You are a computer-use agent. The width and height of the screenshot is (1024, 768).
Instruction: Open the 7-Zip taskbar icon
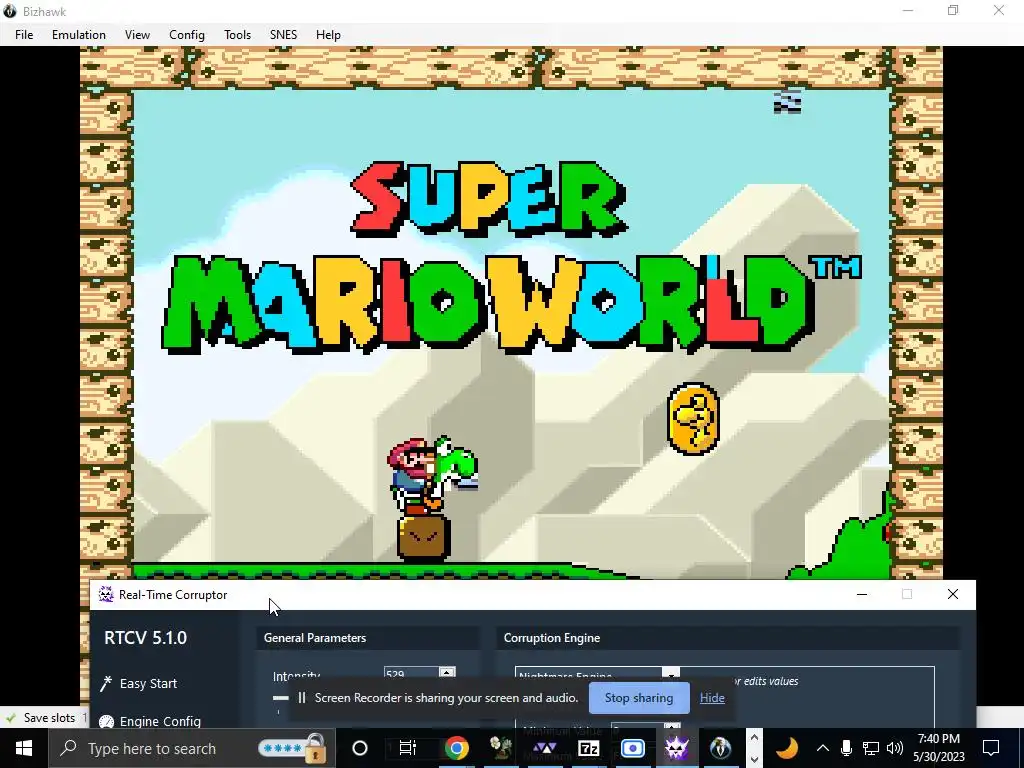[588, 748]
